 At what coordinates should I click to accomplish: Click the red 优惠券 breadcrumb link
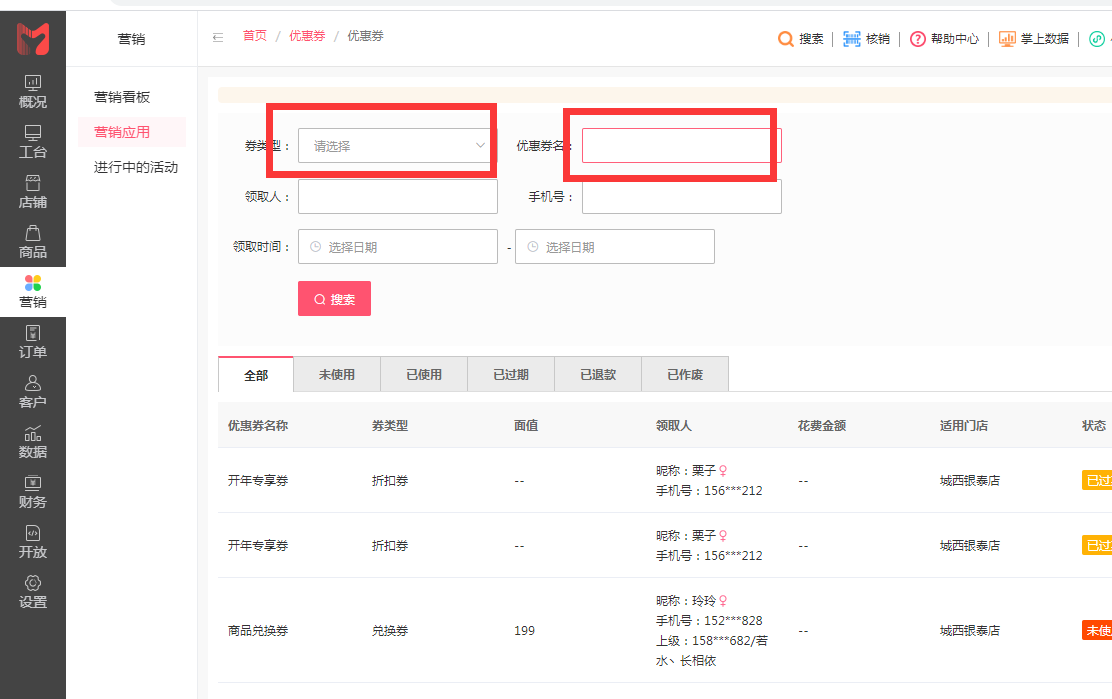click(307, 35)
